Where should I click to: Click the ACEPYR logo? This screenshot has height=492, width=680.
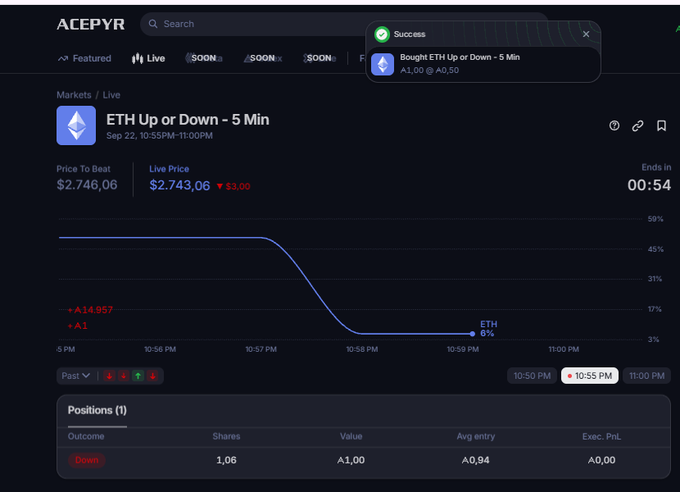tap(91, 24)
